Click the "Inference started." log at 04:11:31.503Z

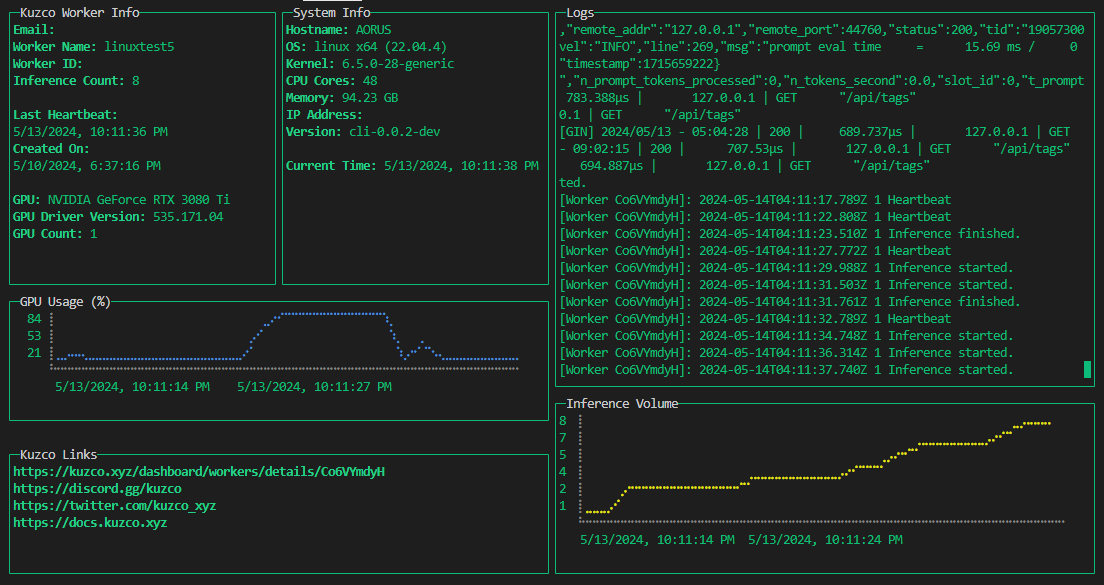tap(786, 284)
